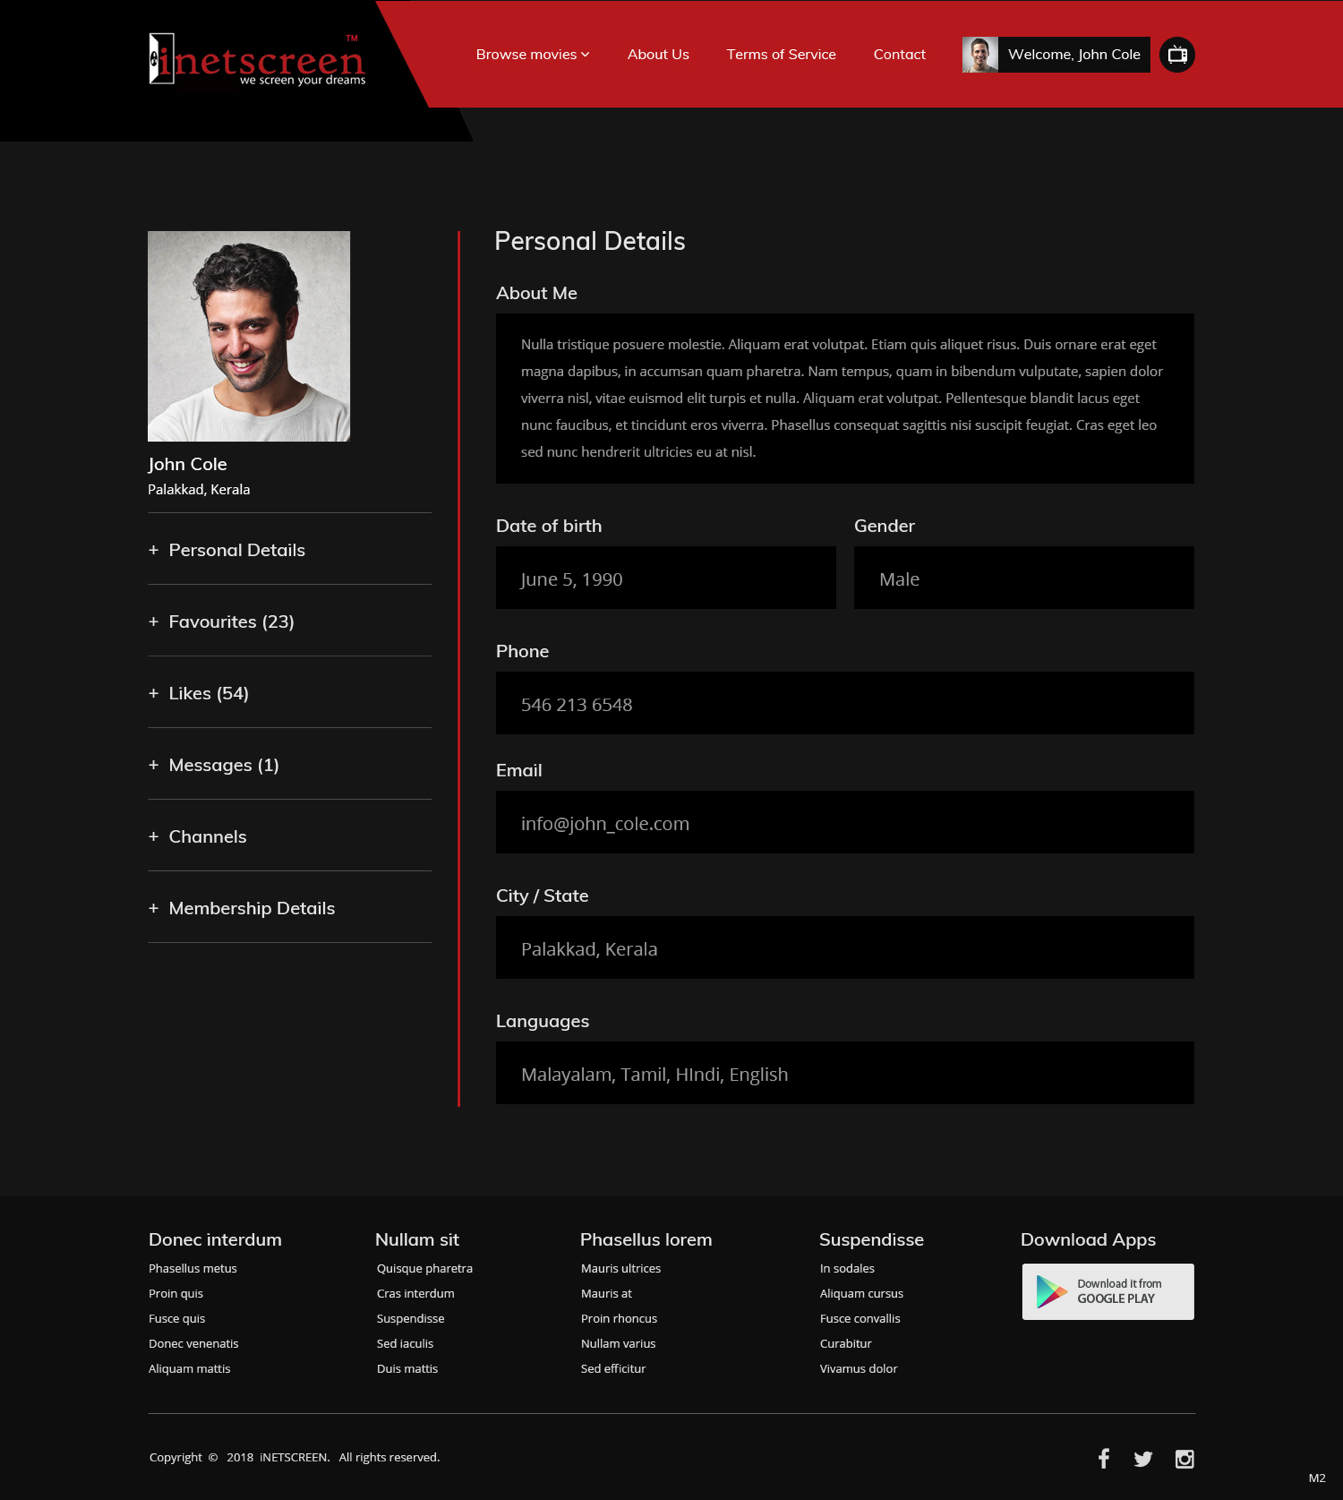Click the Email field showing info@john_cole.com
1343x1500 pixels.
845,822
